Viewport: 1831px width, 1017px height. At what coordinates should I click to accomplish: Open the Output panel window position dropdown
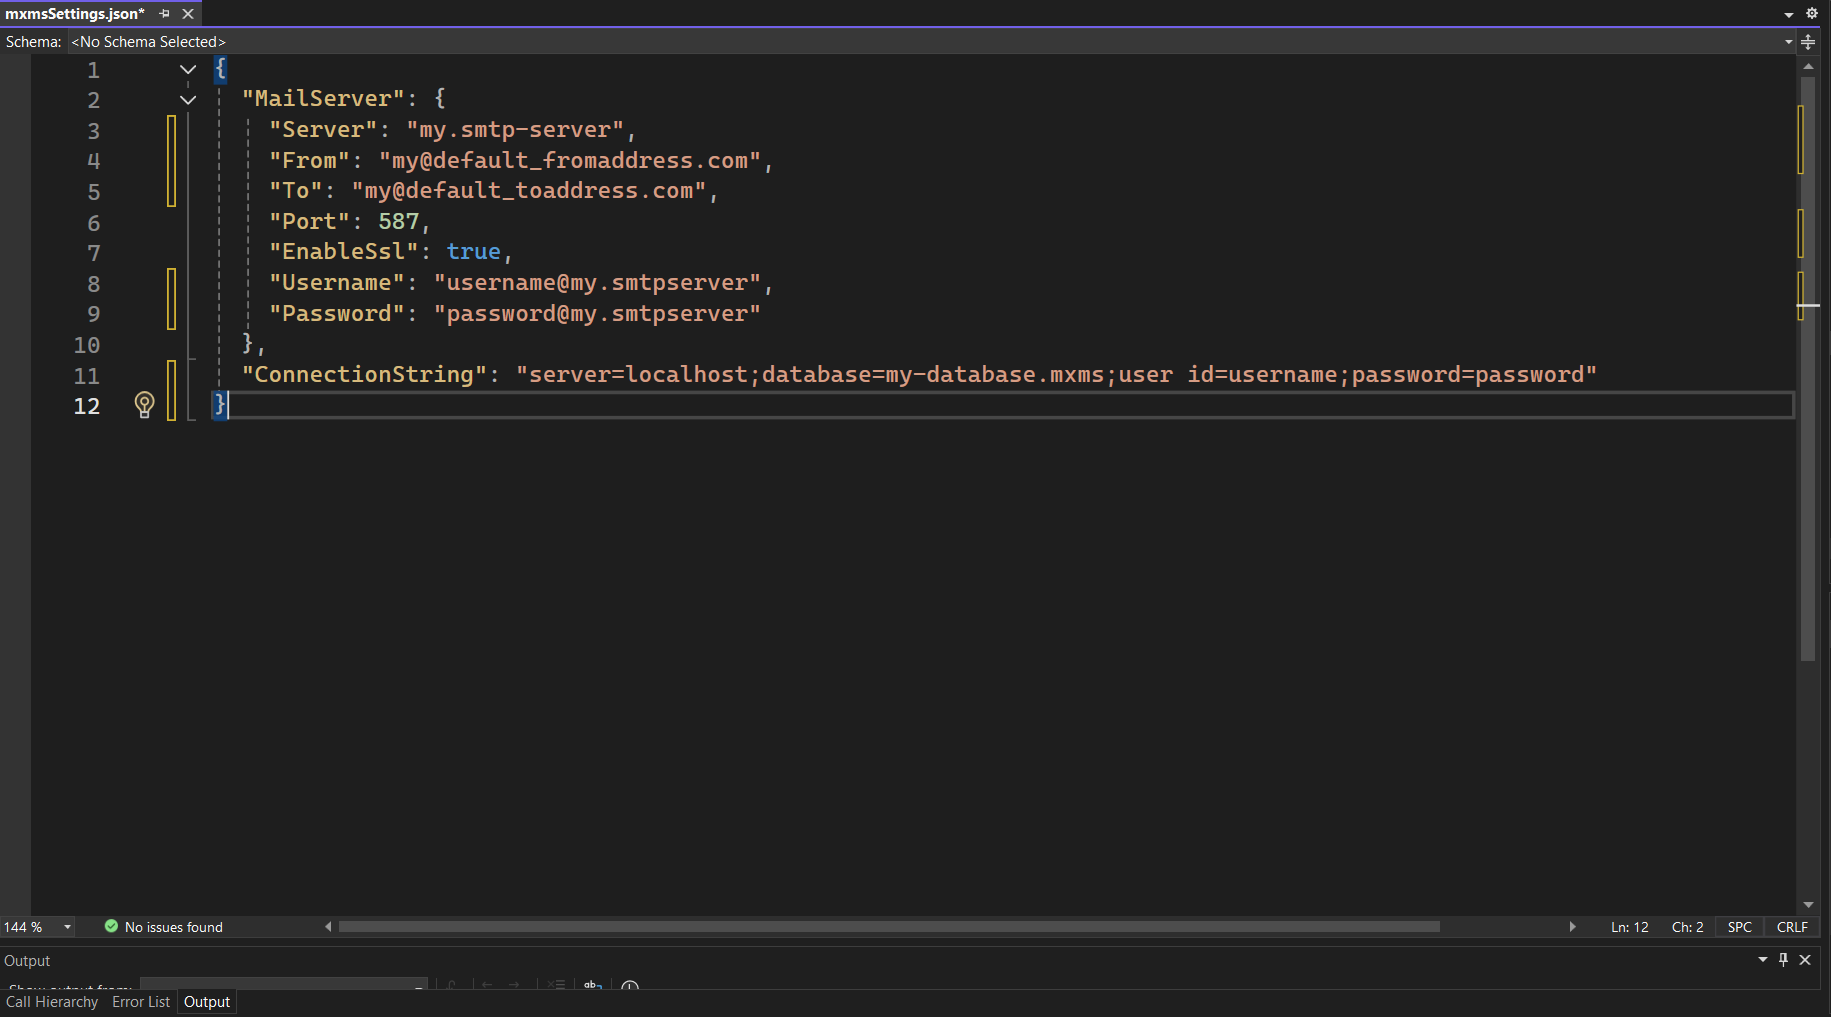1763,960
